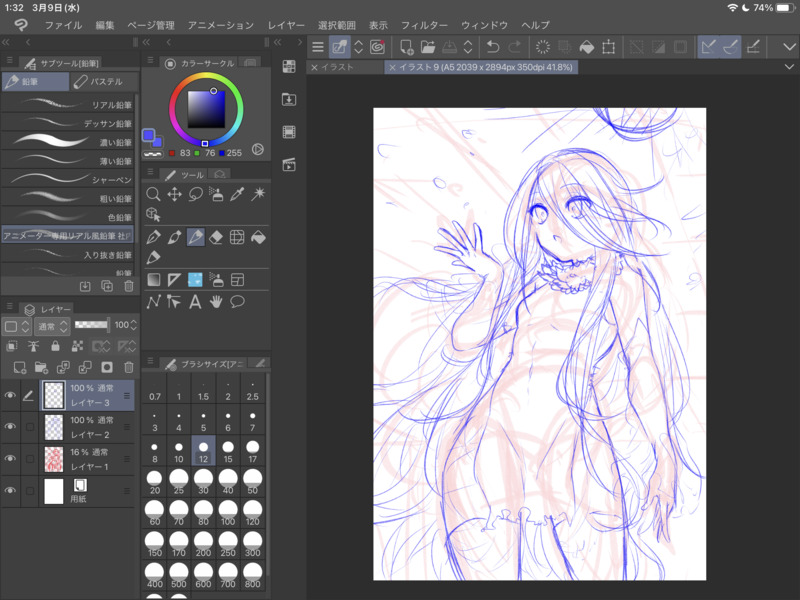The width and height of the screenshot is (800, 600).
Task: Pick the Zoom magnifier tool
Action: 153,194
